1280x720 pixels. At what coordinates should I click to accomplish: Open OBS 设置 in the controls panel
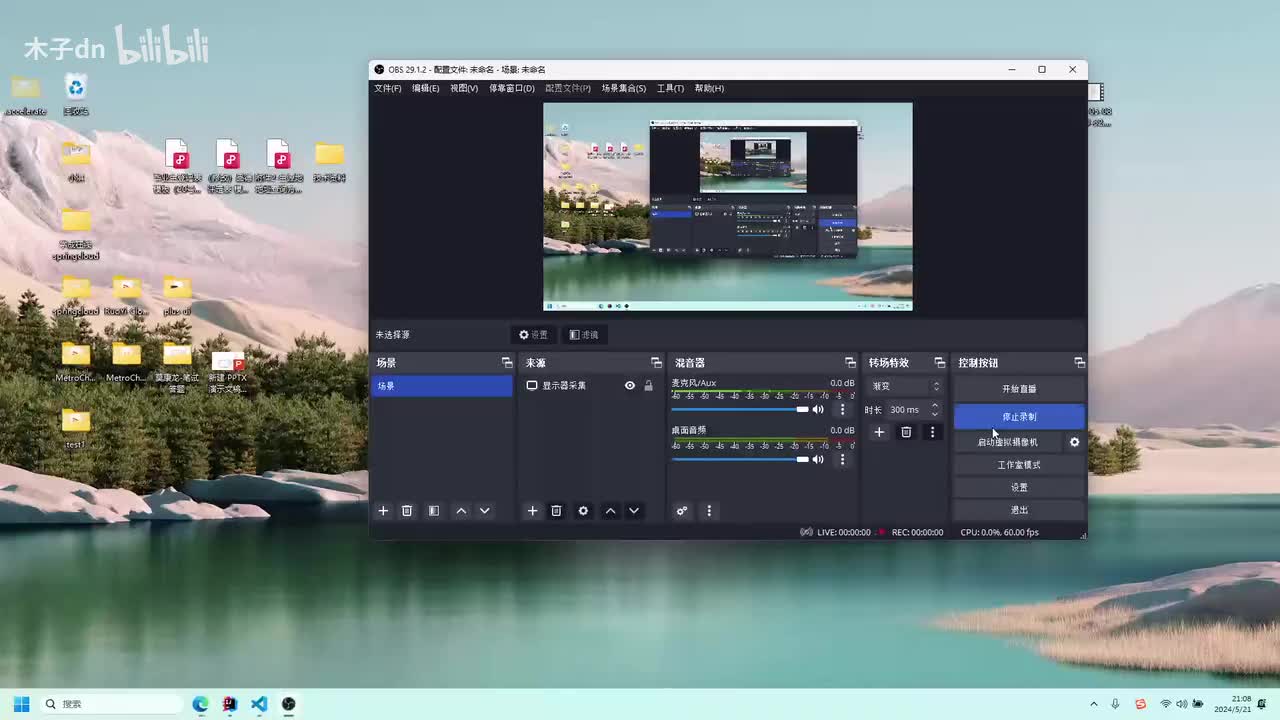point(1019,487)
